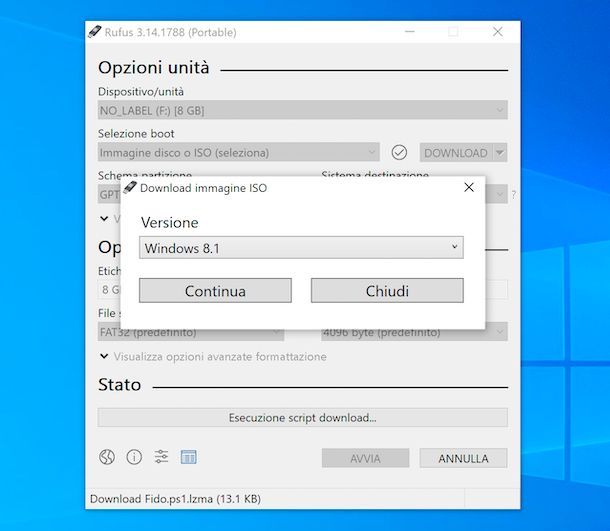
Task: Open the DOWNLOAD split-button arrow
Action: [x=500, y=152]
